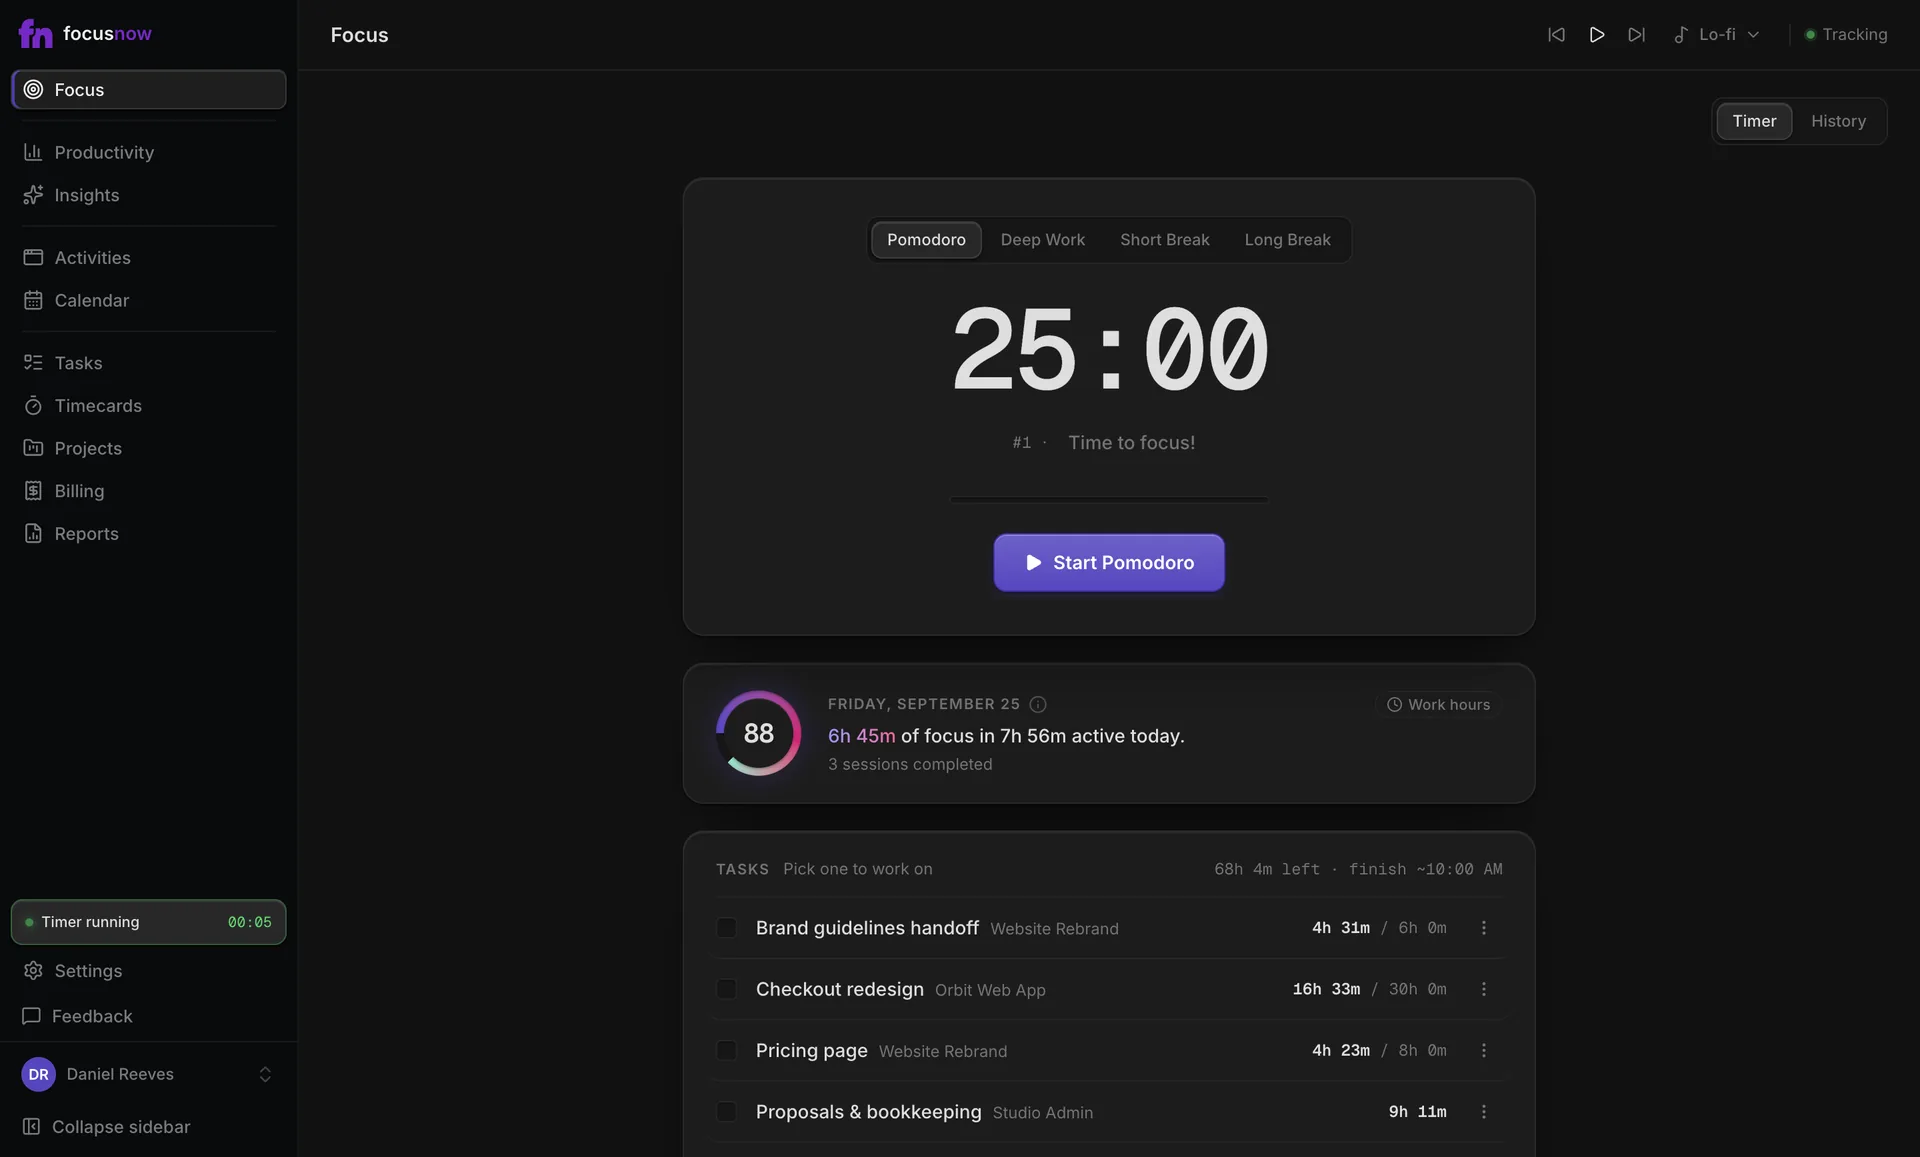Select the Short Break tab

[1164, 240]
